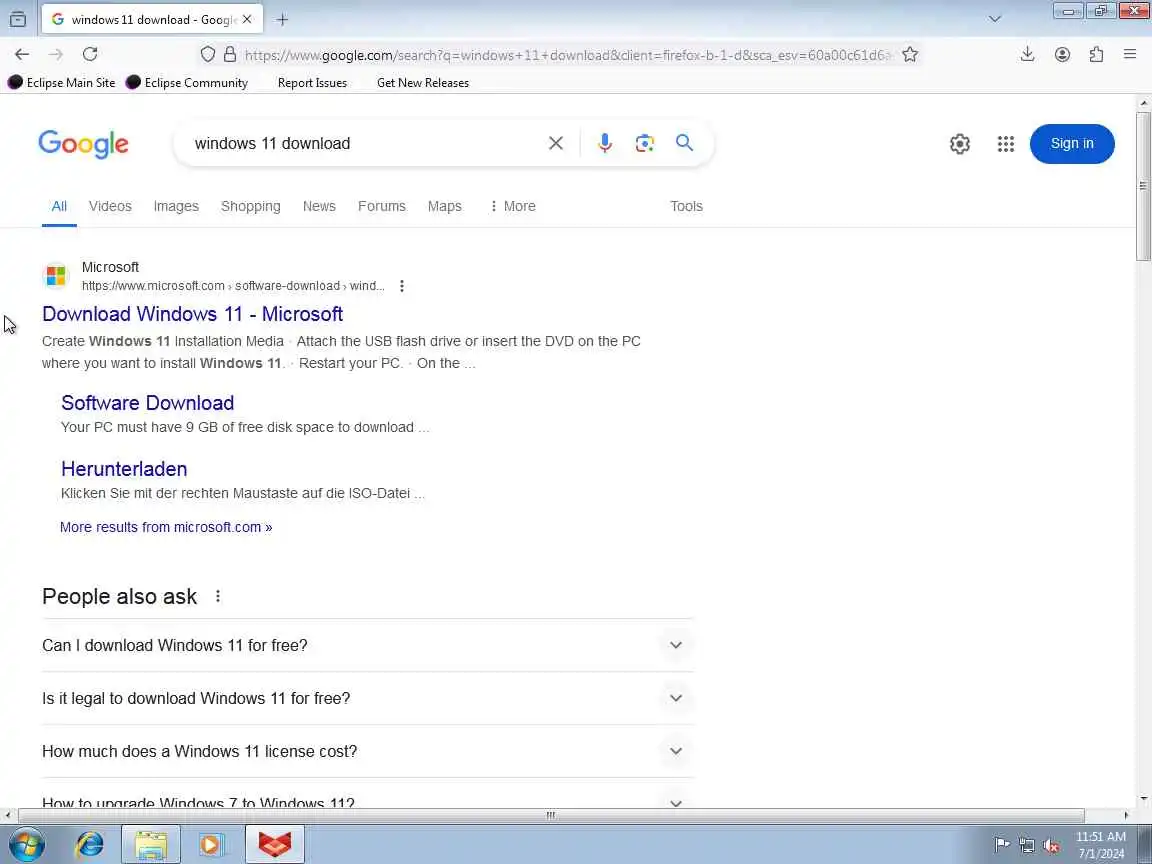Open the Tools search options
Viewport: 1152px width, 864px height.
click(686, 206)
